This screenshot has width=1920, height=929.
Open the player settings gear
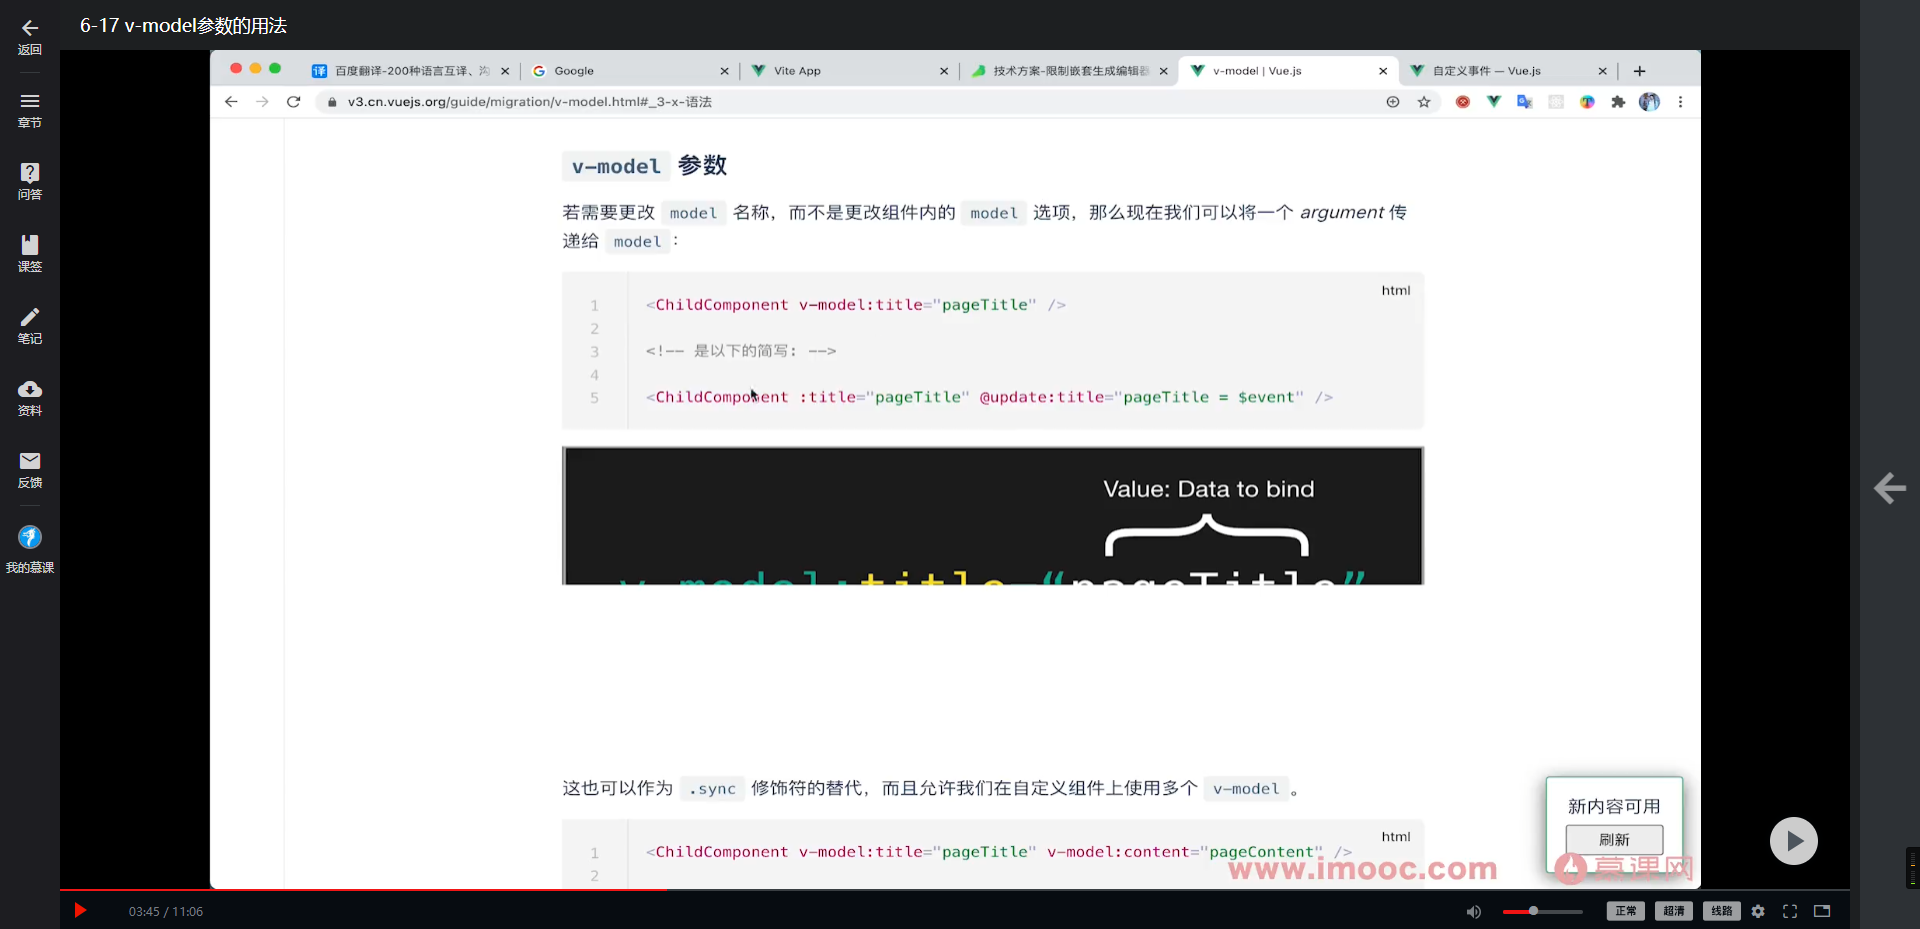coord(1758,911)
